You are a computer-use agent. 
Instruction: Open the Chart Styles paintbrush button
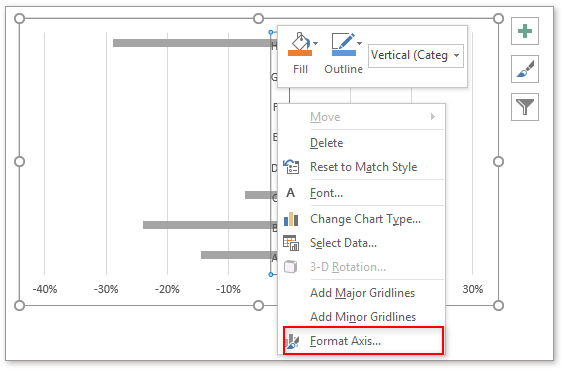[524, 69]
